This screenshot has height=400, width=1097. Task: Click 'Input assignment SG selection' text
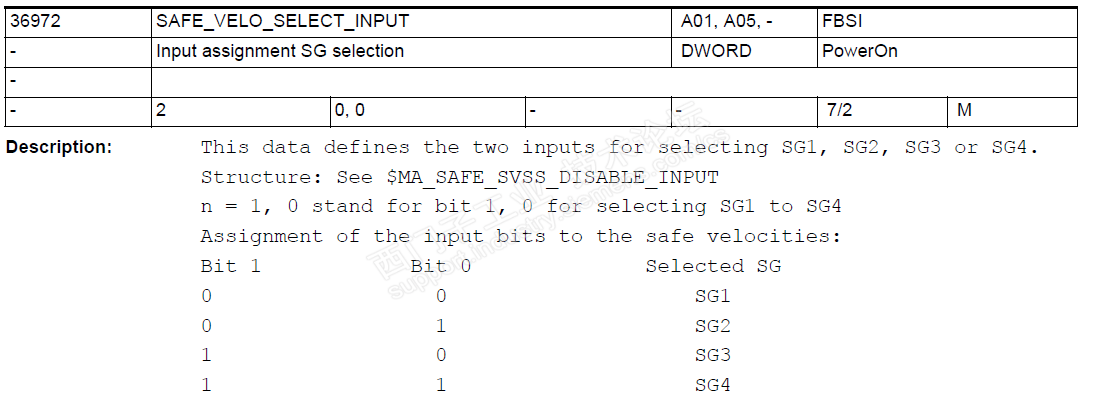pyautogui.click(x=280, y=51)
